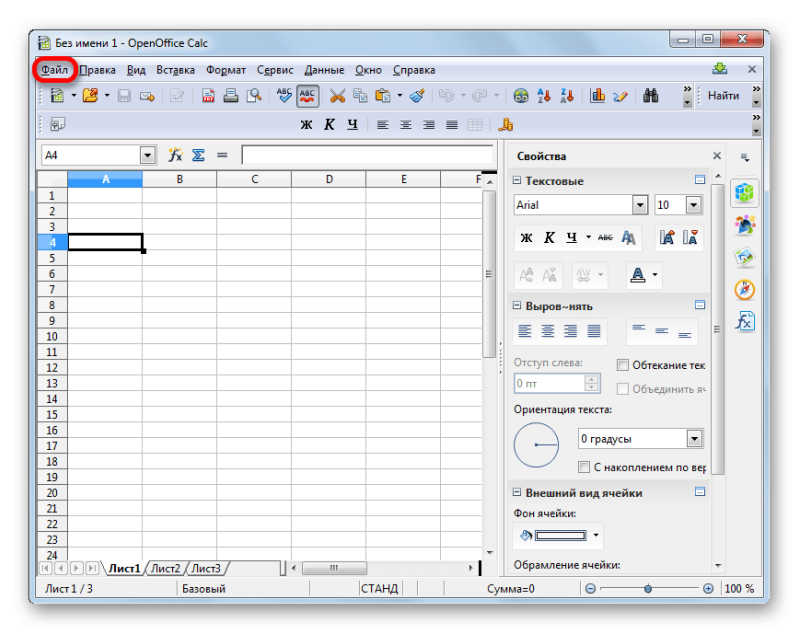Click the New spreadsheet icon
Viewport: 800px width, 634px height.
(57, 95)
